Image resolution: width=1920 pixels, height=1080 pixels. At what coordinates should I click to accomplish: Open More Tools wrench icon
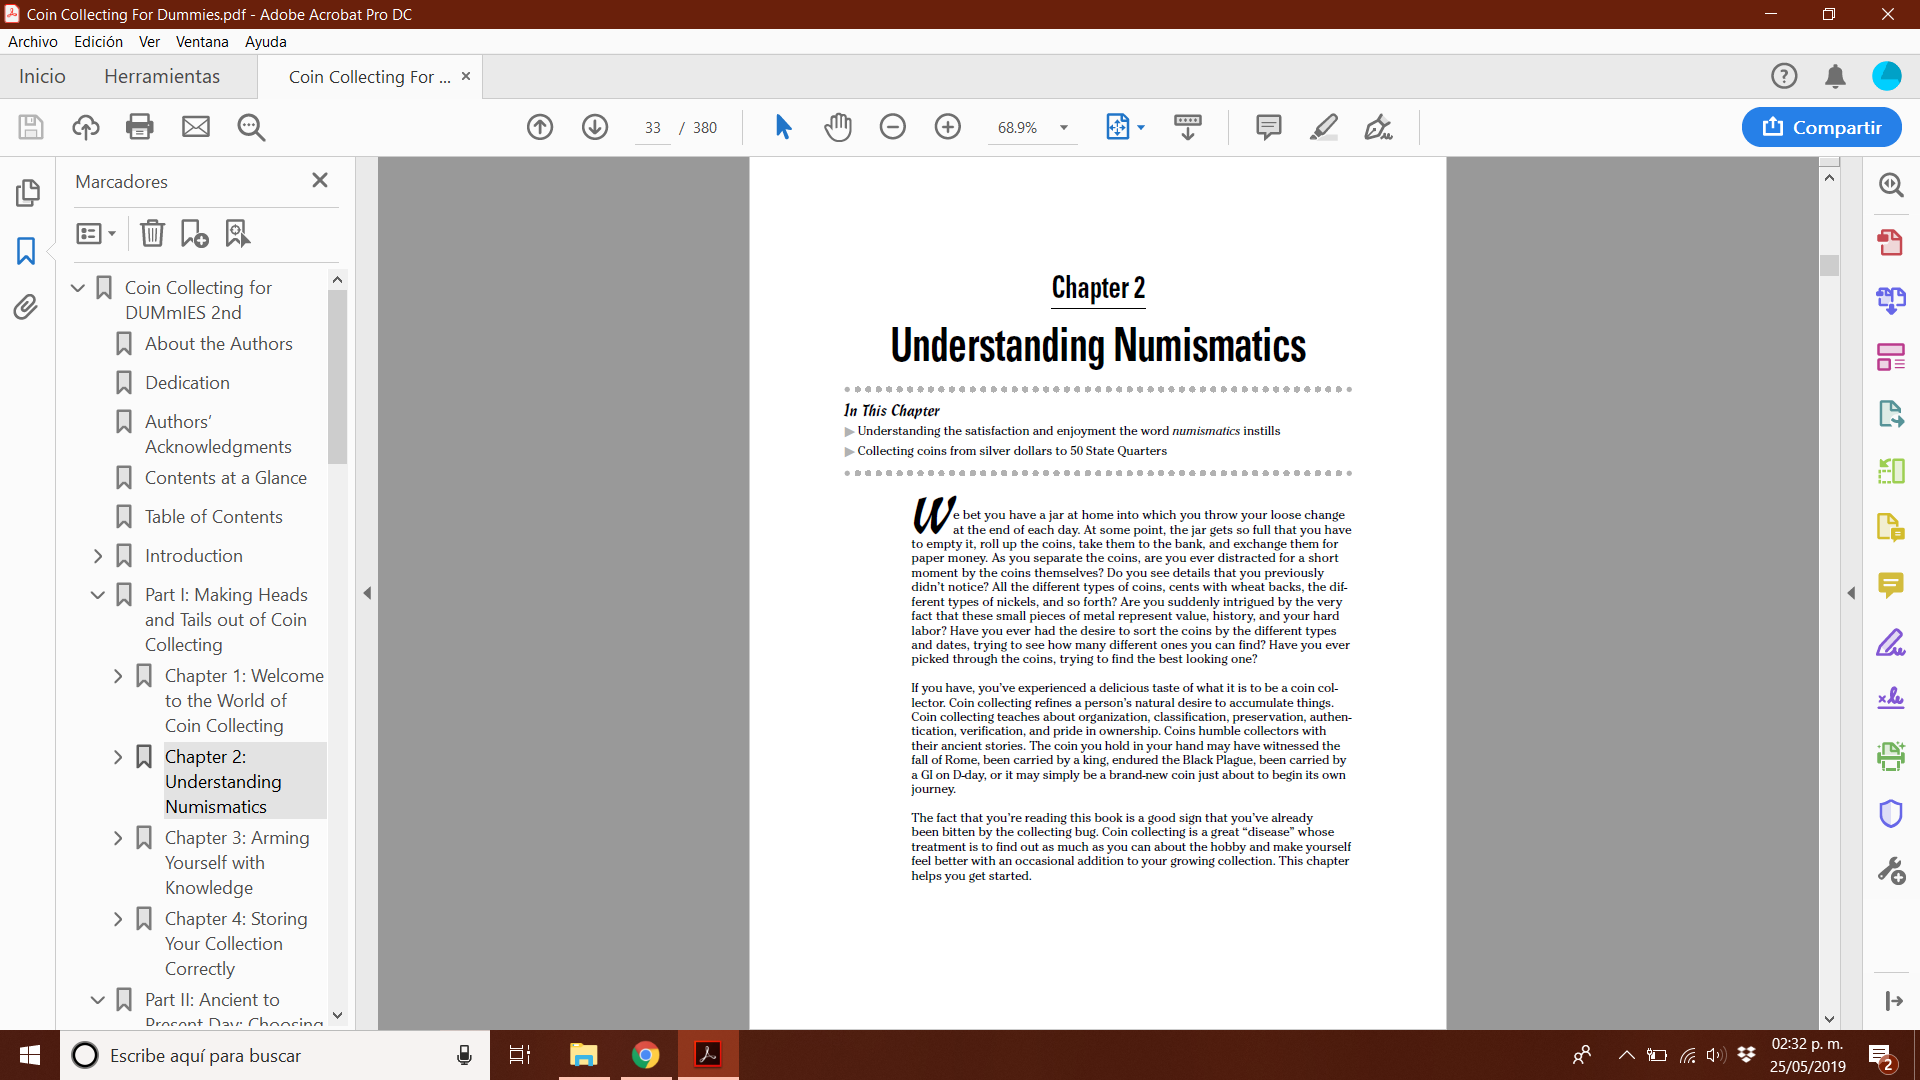1890,871
